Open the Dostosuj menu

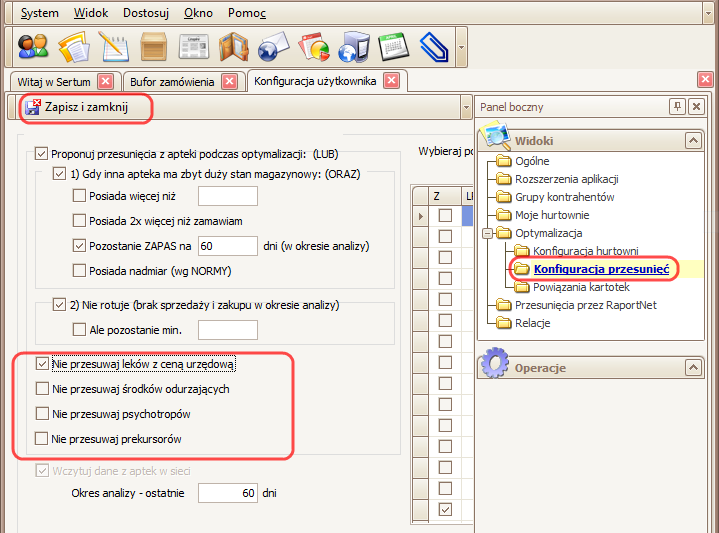click(x=146, y=14)
